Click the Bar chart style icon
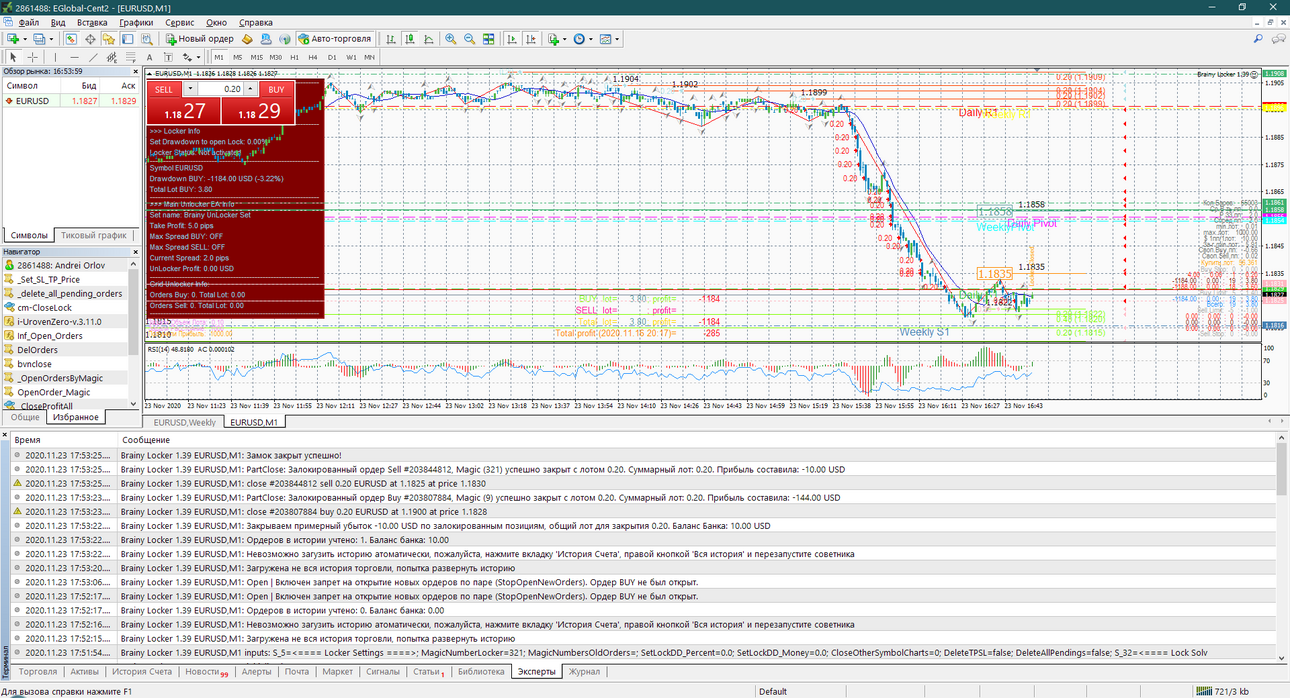This screenshot has width=1290, height=698. 391,39
